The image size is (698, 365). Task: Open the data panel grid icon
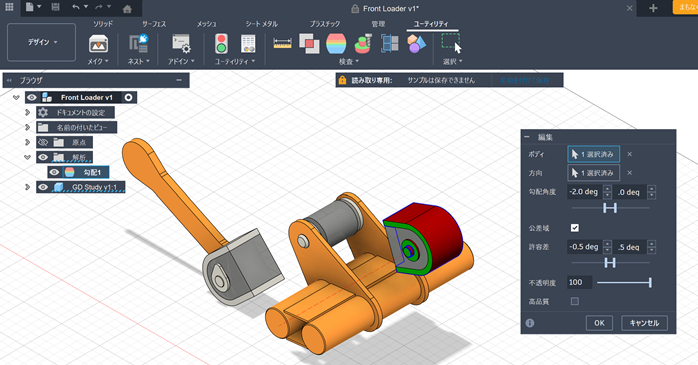click(x=9, y=7)
